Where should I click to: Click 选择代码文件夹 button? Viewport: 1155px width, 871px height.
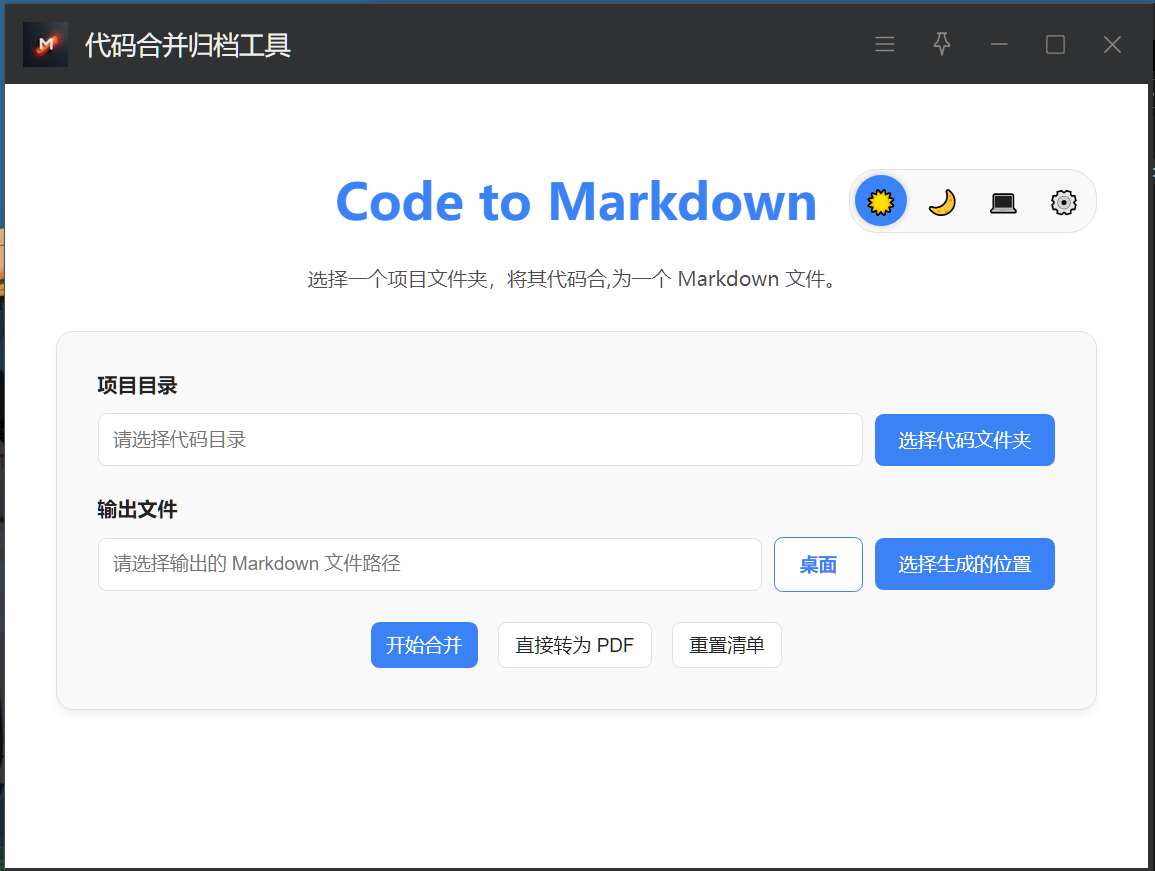click(964, 440)
